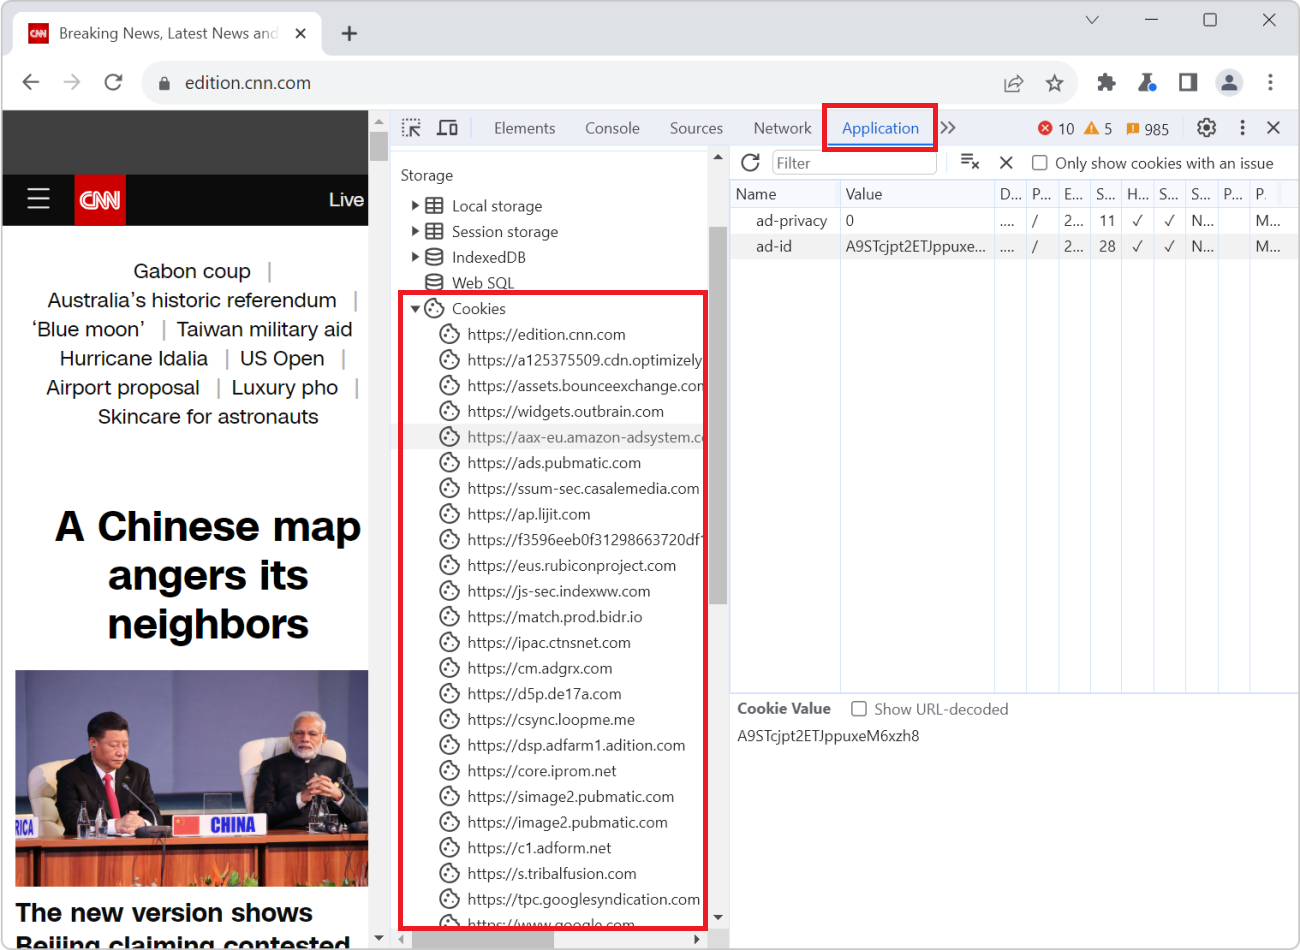Select https://core.iprom.net cookie origin
Image resolution: width=1300 pixels, height=950 pixels.
tap(541, 771)
